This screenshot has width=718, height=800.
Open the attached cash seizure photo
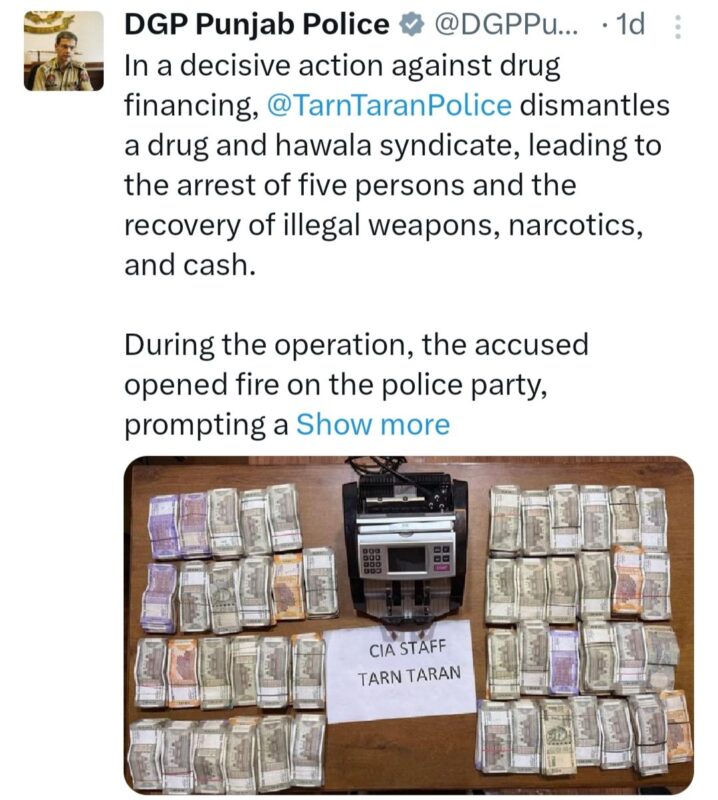click(409, 625)
